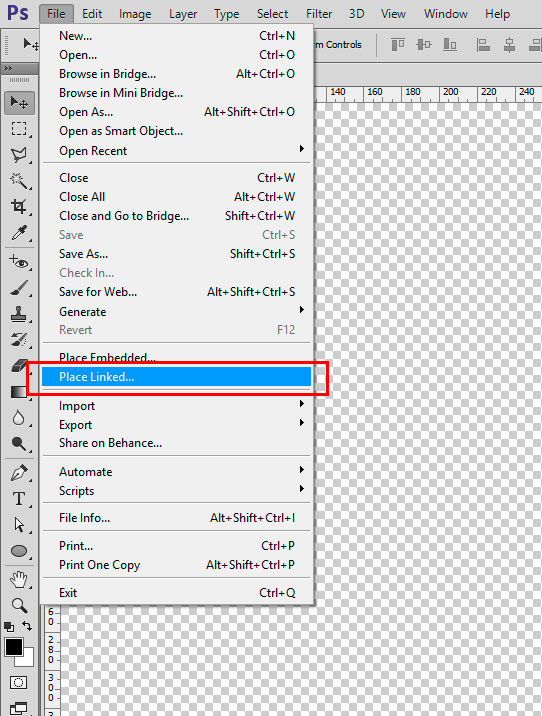The width and height of the screenshot is (542, 716).
Task: Open the white background color swatch
Action: pos(27,660)
